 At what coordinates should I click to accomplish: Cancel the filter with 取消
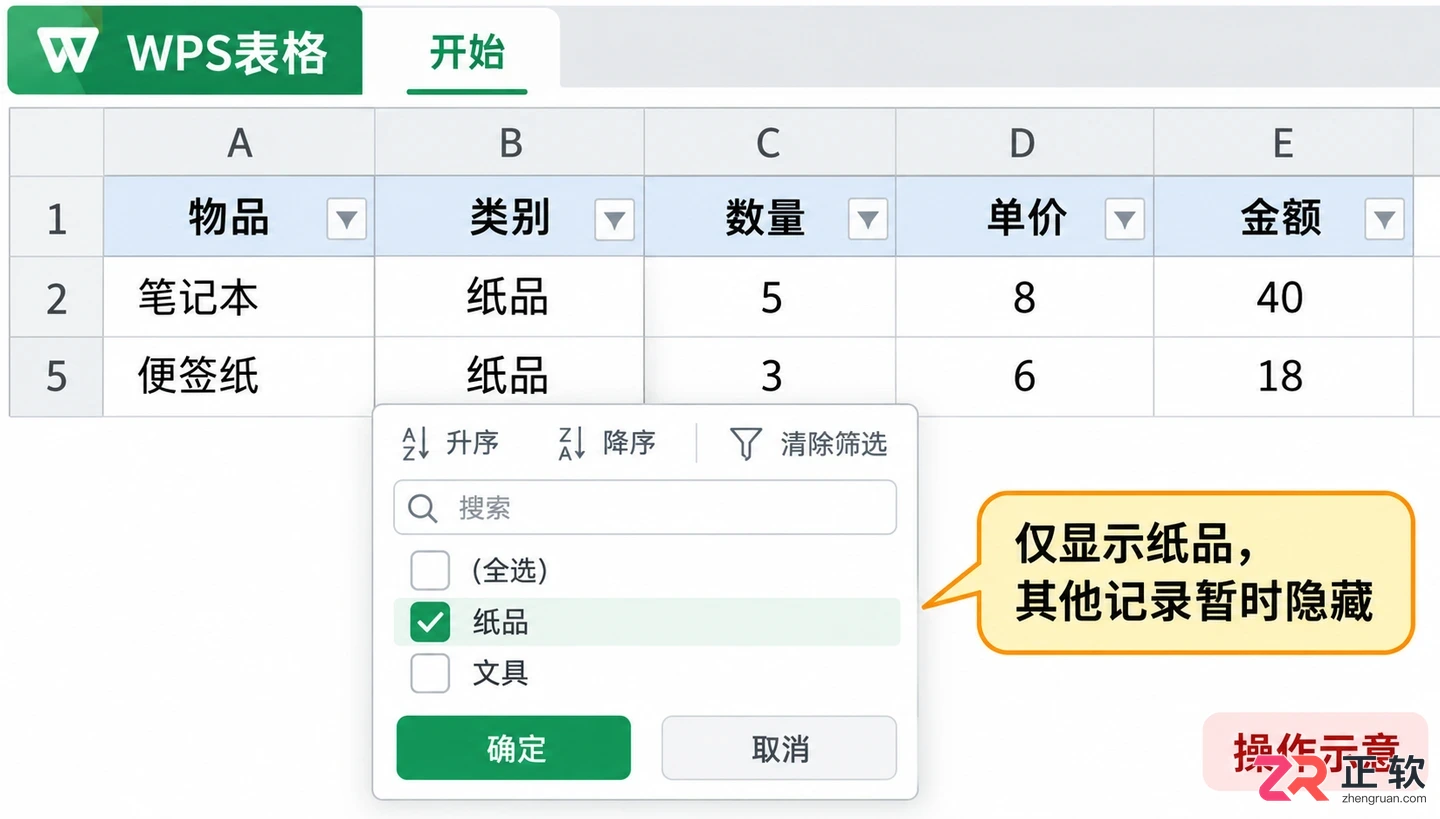coord(779,748)
